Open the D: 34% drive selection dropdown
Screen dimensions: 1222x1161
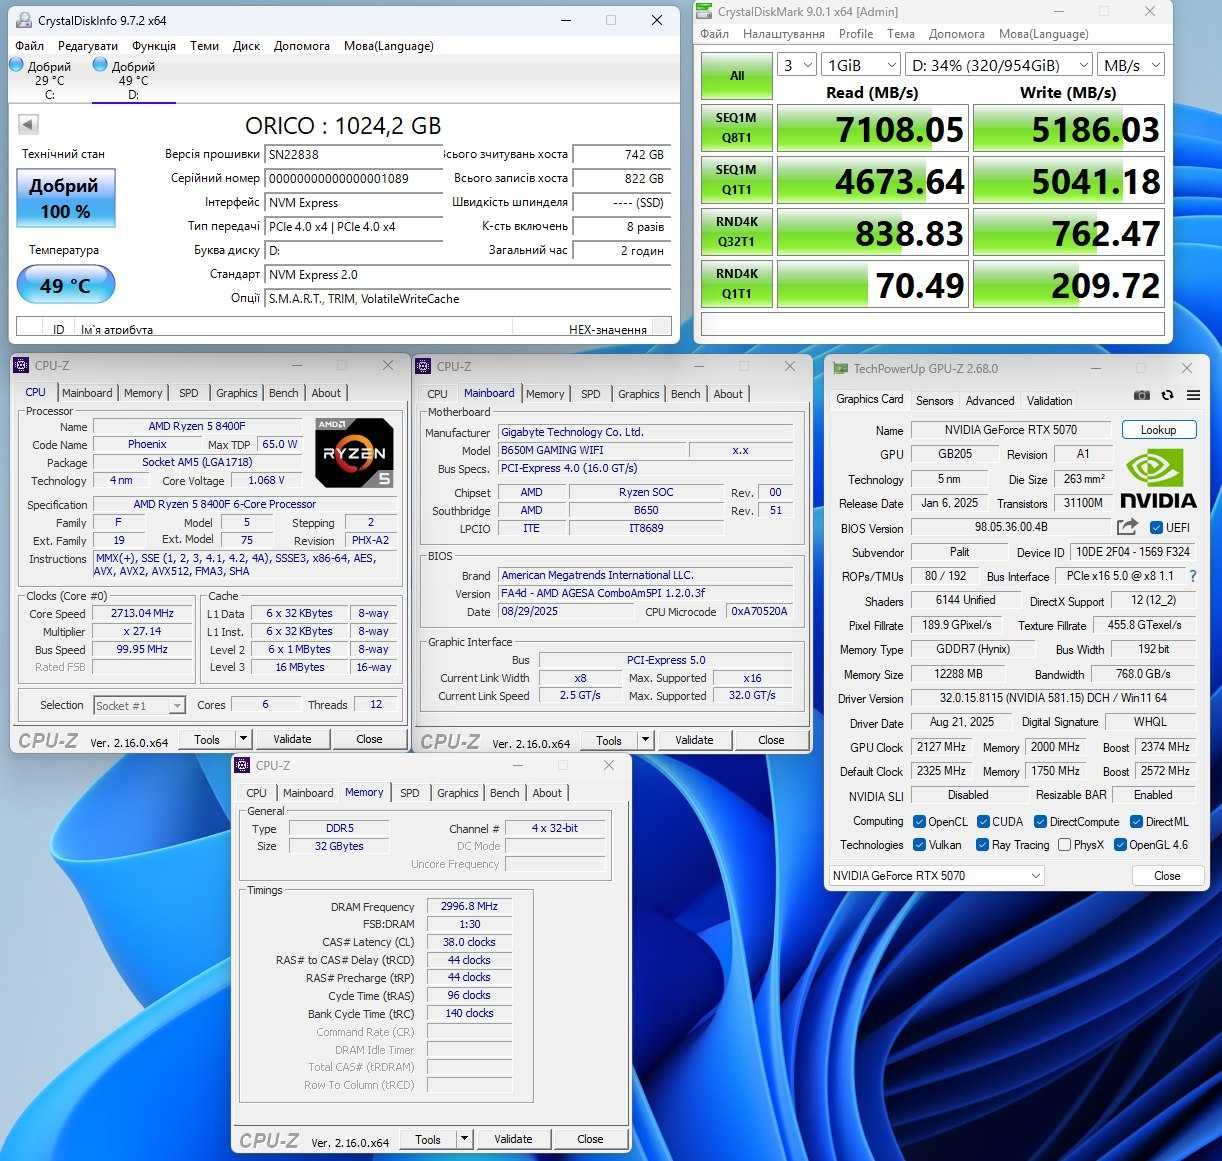tap(999, 65)
